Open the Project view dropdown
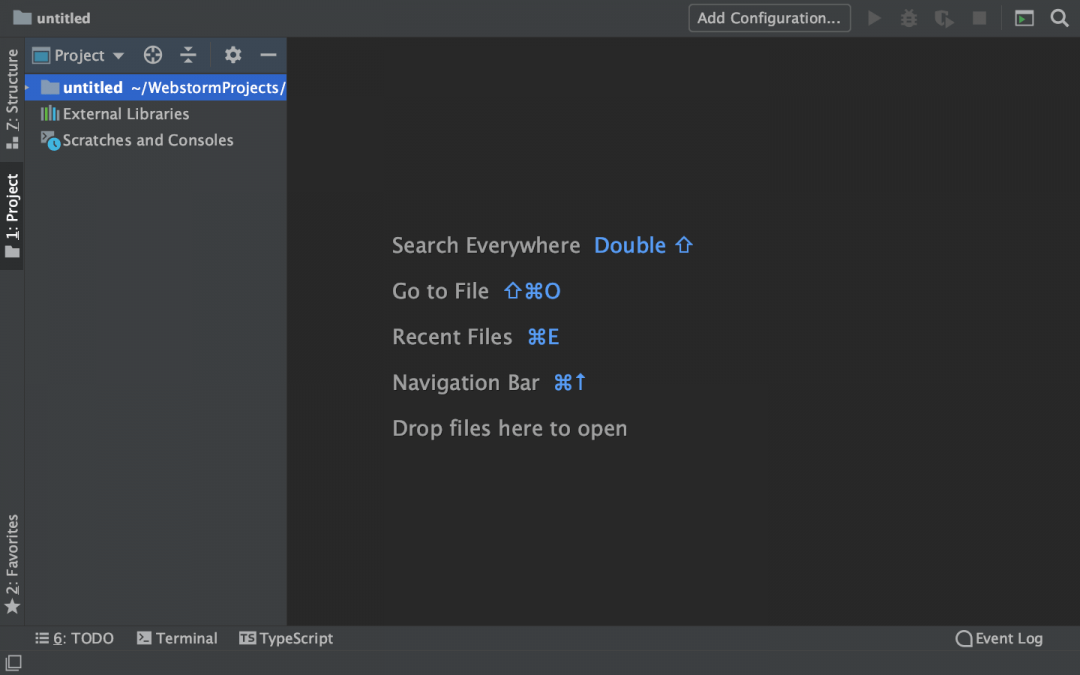 [79, 55]
